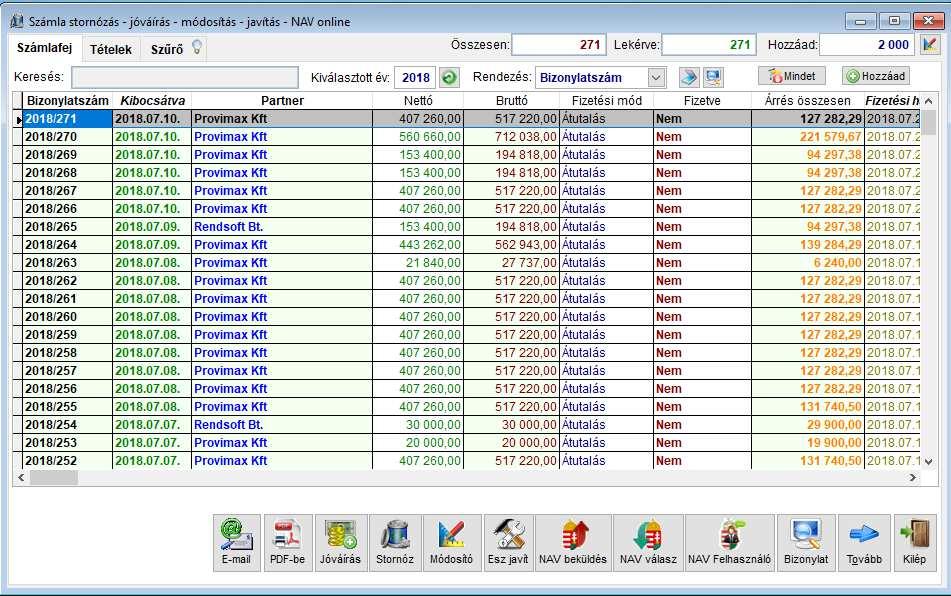Open the Módosító modification tool

pyautogui.click(x=452, y=543)
